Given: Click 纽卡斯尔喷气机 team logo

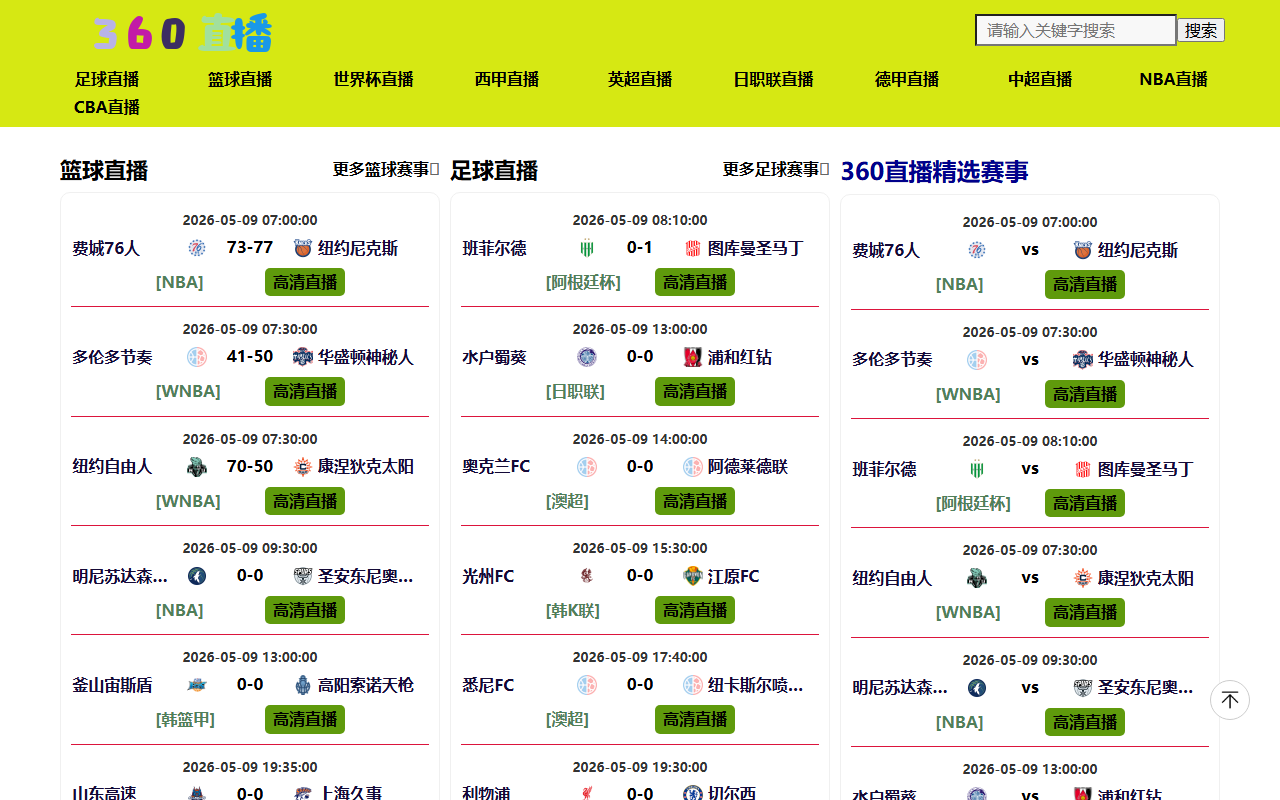Looking at the screenshot, I should coord(693,685).
